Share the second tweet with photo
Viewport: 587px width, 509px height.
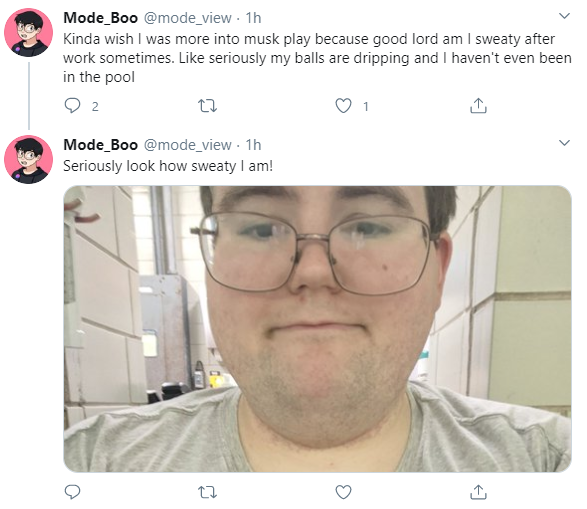tap(478, 492)
